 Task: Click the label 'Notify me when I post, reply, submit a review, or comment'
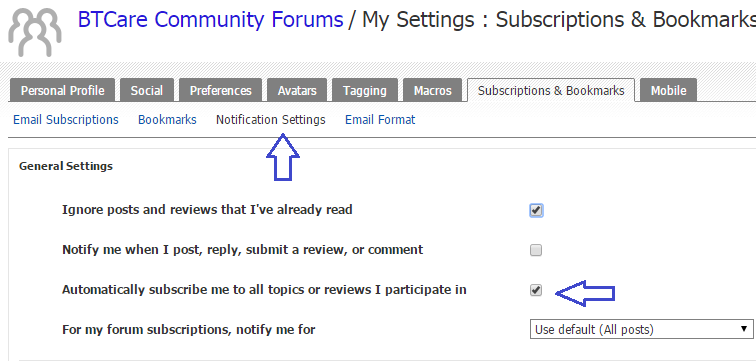coord(243,250)
